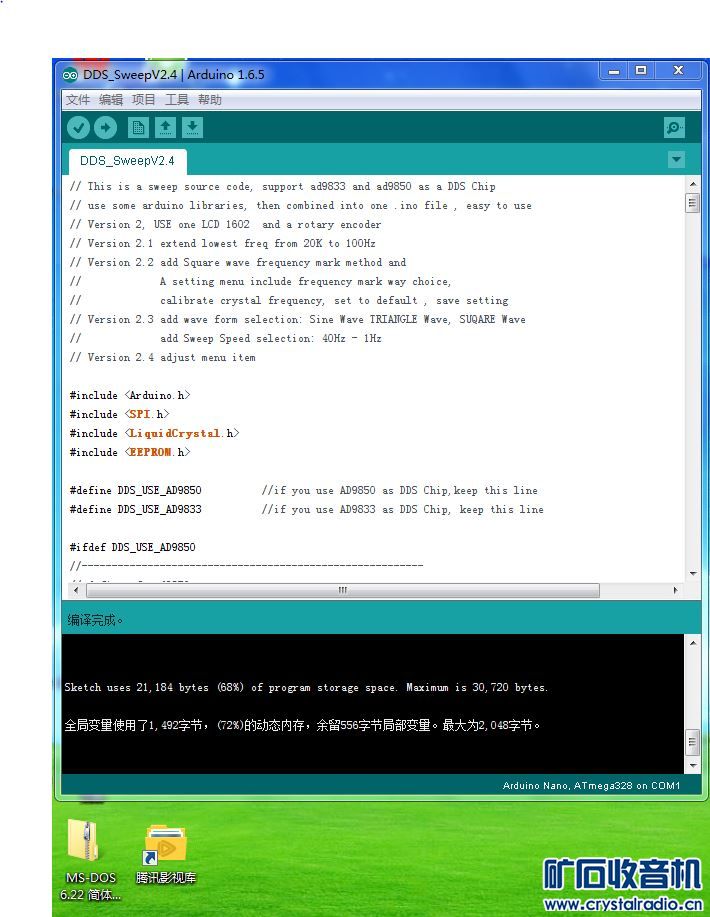Open the tab options dropdown arrow

[676, 160]
